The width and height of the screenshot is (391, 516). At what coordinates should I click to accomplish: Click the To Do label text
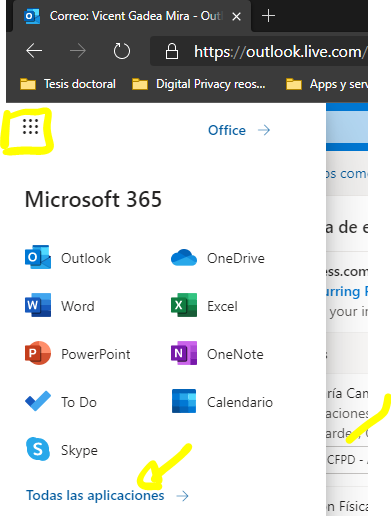[79, 402]
